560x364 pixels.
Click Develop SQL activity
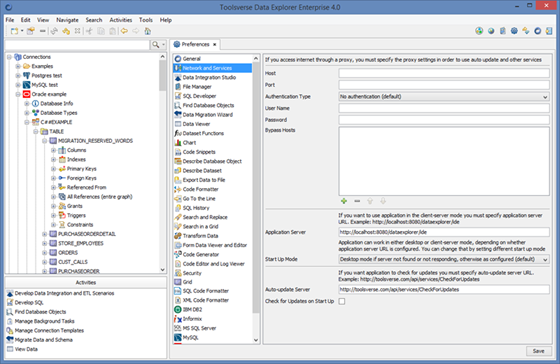(x=29, y=303)
